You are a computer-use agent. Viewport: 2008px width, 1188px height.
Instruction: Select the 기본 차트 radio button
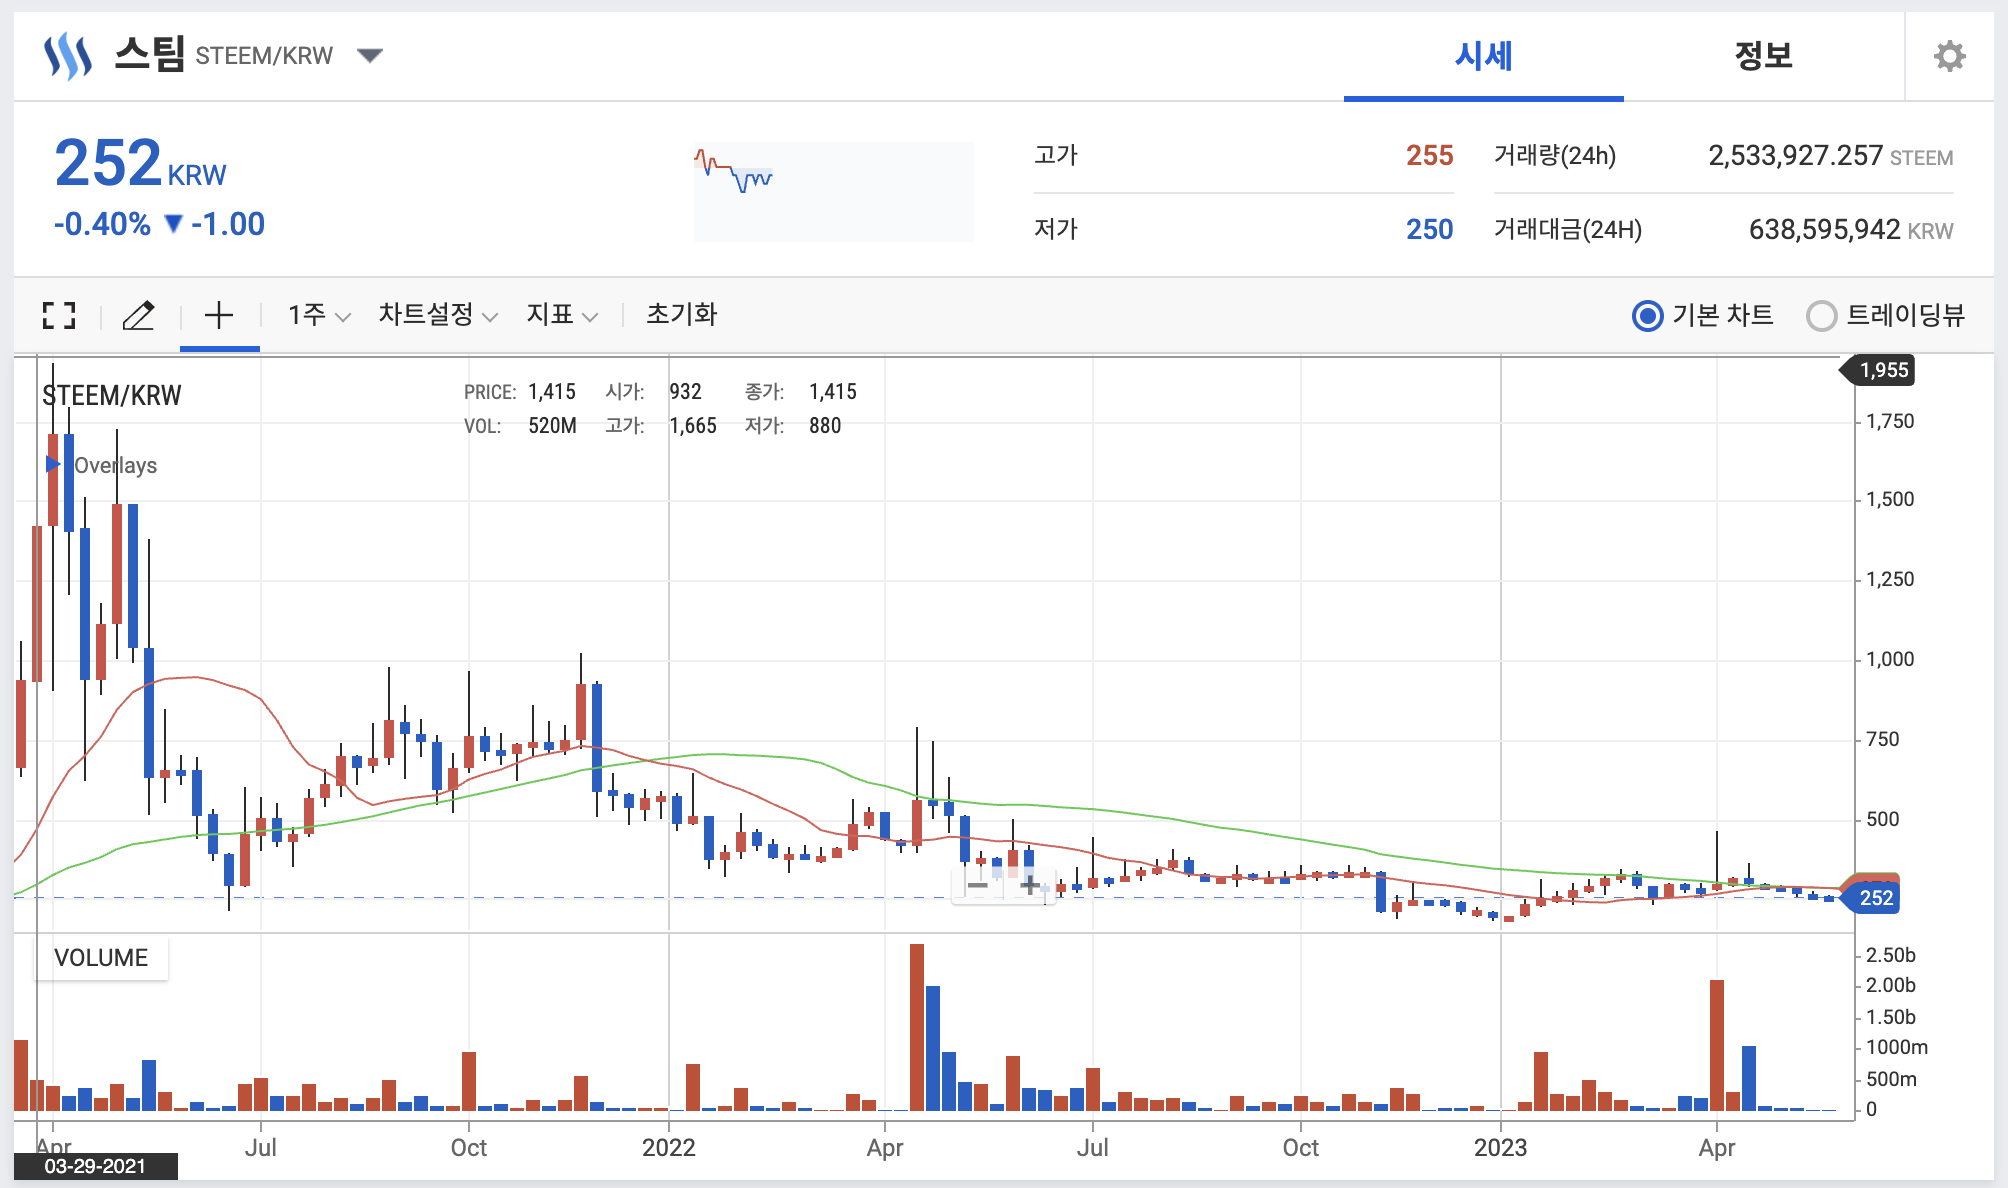1647,316
